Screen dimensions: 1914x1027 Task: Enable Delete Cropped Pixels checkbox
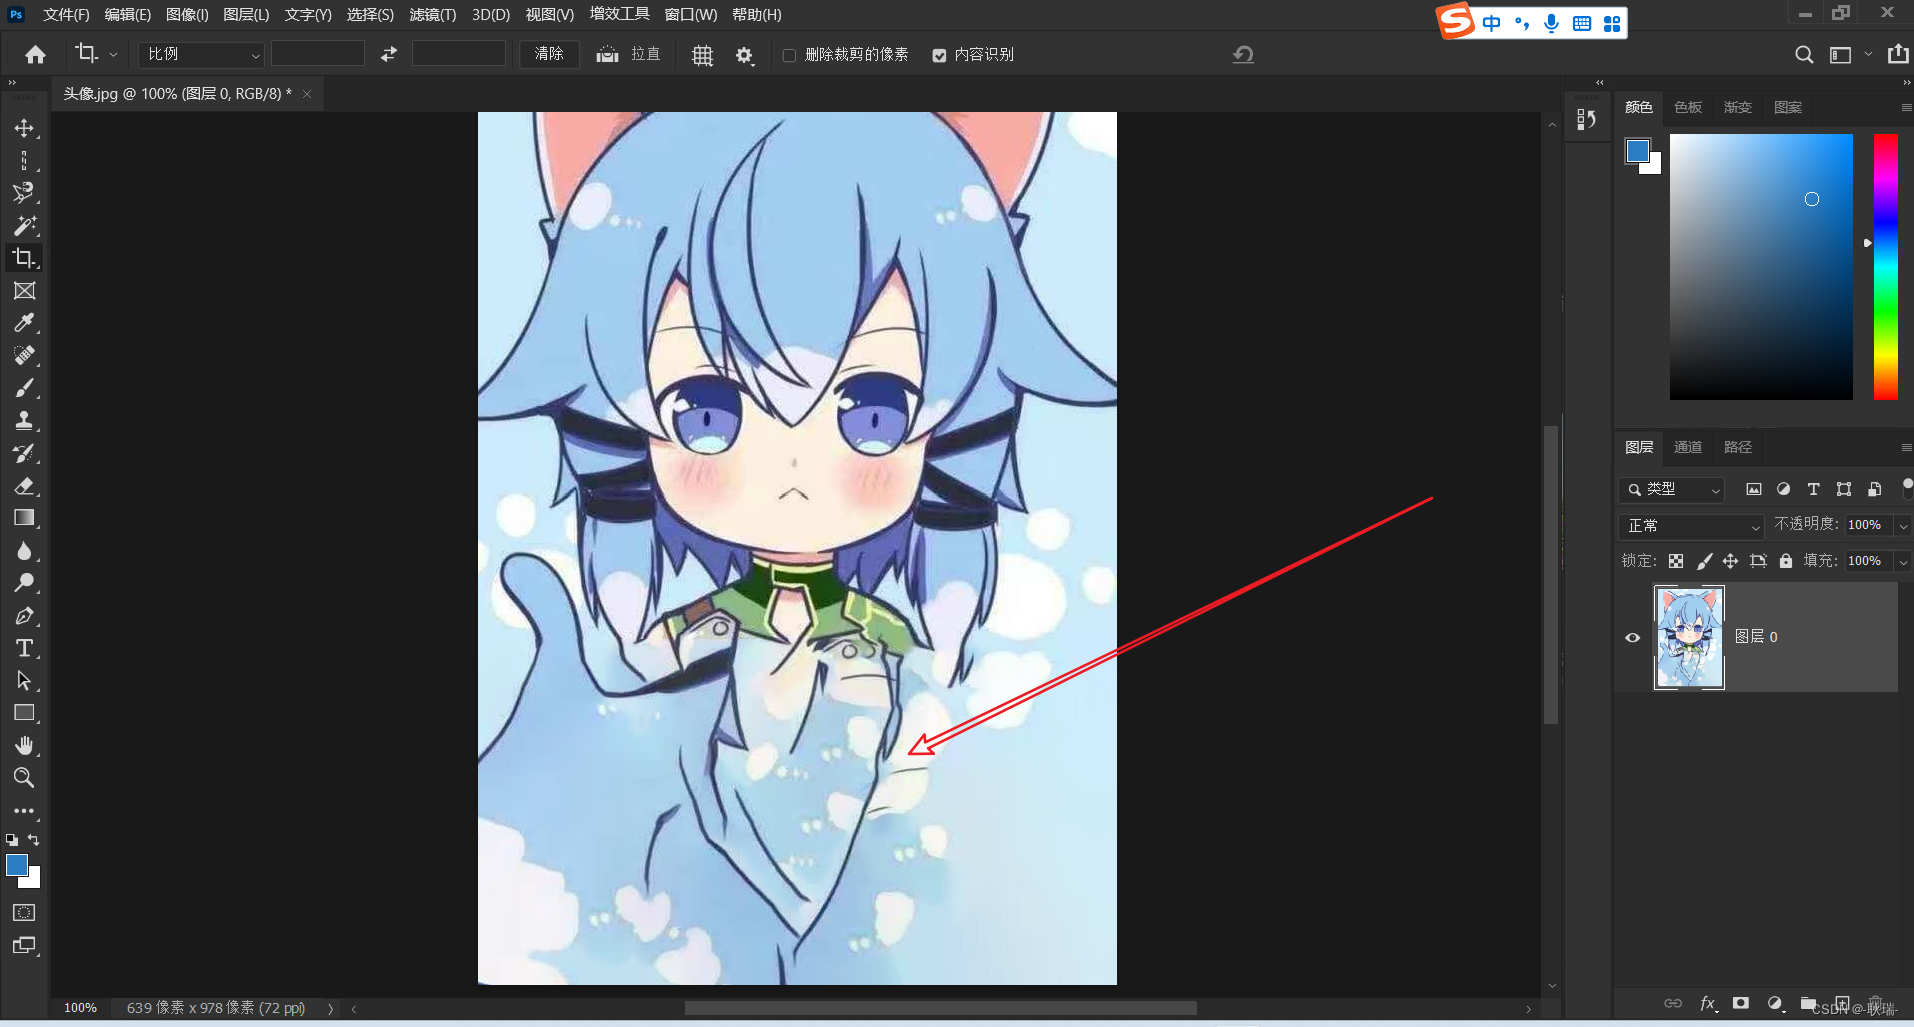pos(789,55)
